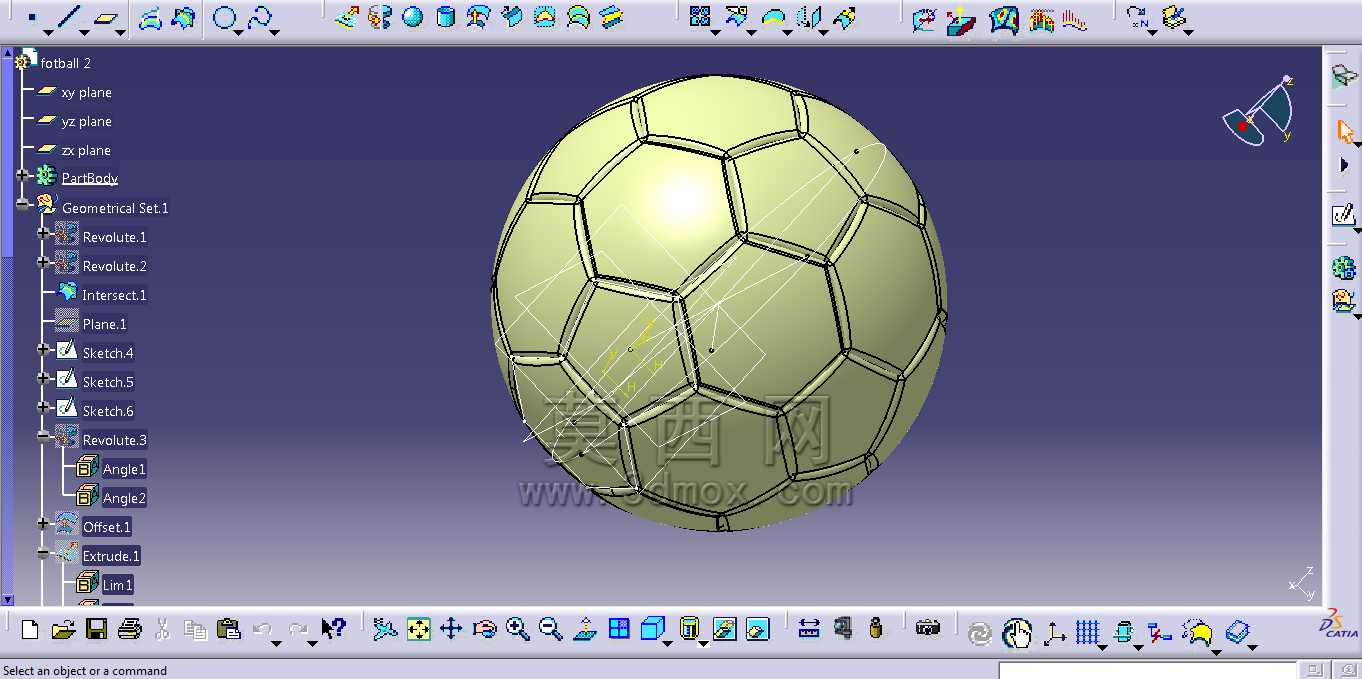
Task: Create a Sphere surface
Action: (x=412, y=17)
